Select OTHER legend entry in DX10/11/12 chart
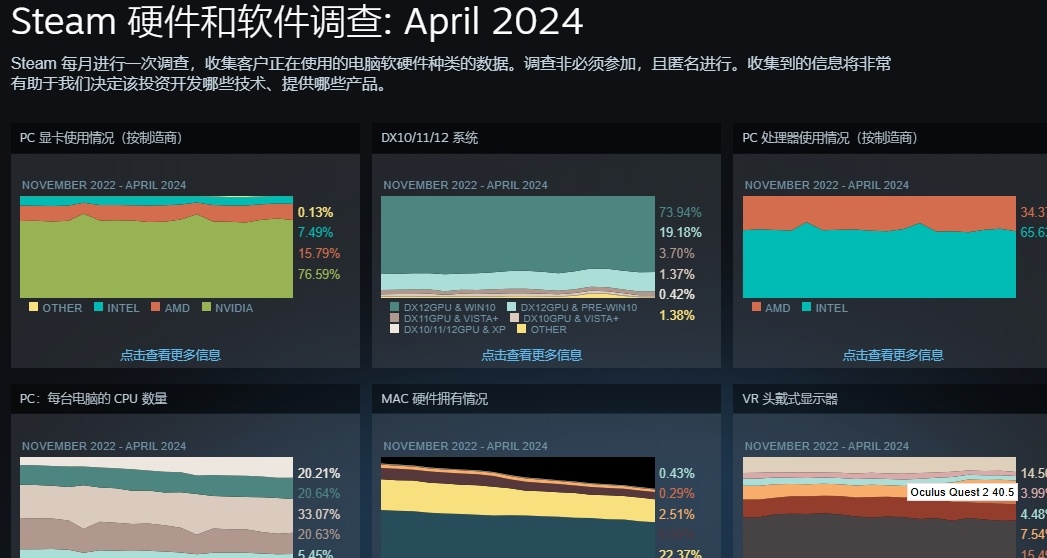Viewport: 1047px width, 558px height. (542, 329)
